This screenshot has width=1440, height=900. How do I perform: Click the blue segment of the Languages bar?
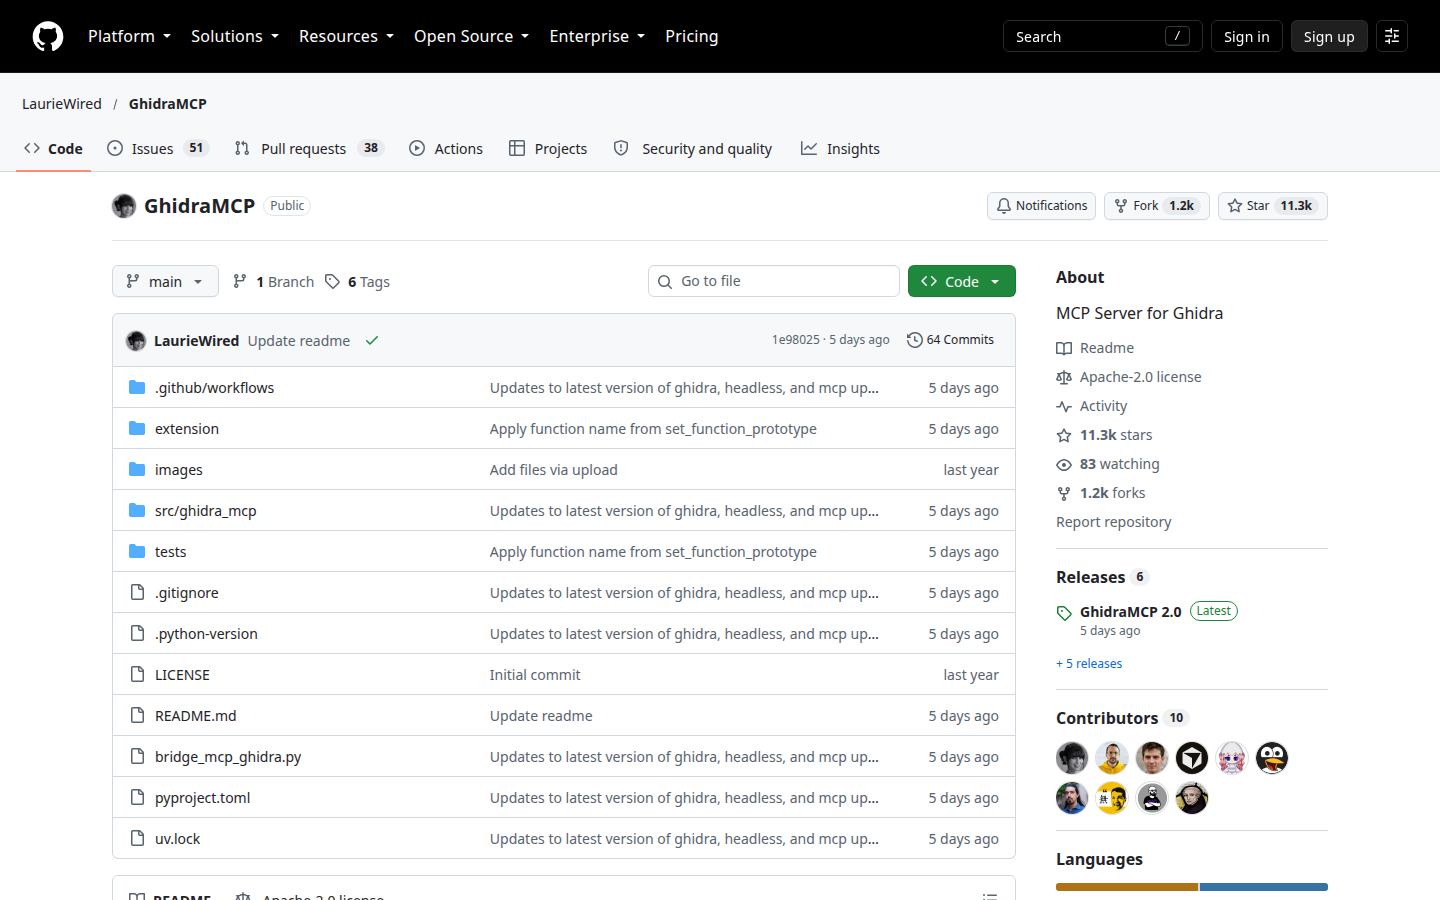point(1264,887)
